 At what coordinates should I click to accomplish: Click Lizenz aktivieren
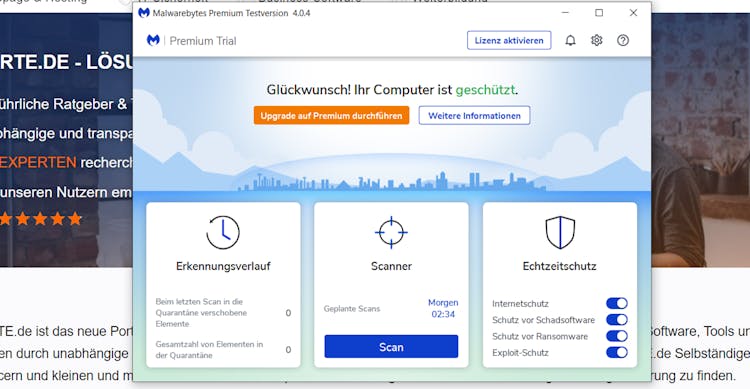pyautogui.click(x=509, y=41)
